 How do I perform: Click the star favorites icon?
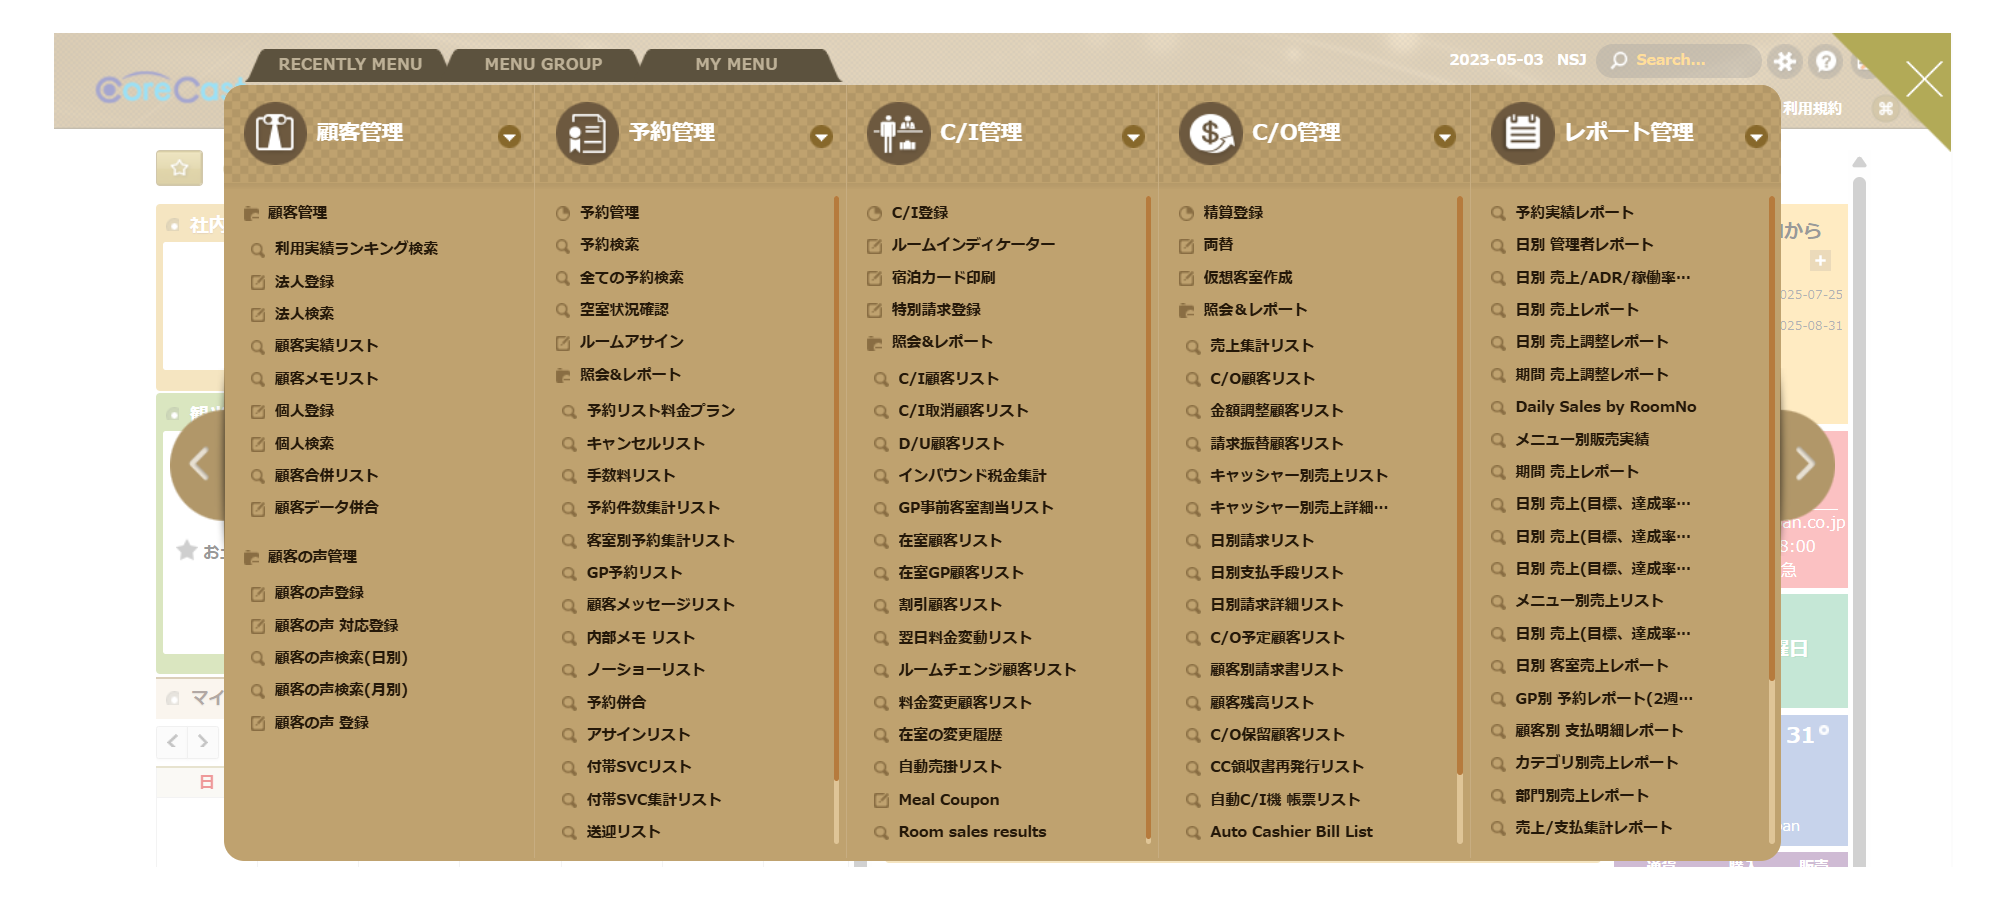(x=180, y=168)
